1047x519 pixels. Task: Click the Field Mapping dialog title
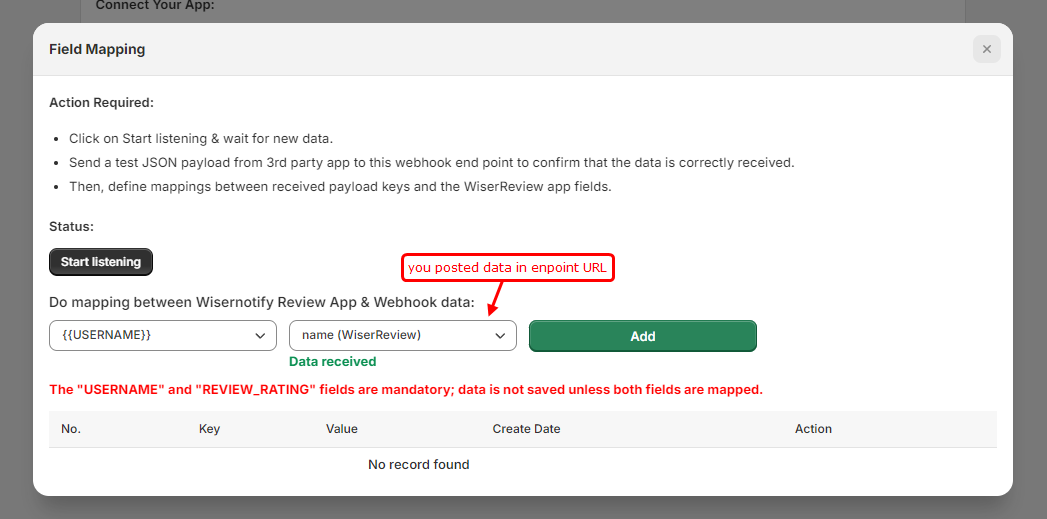97,49
